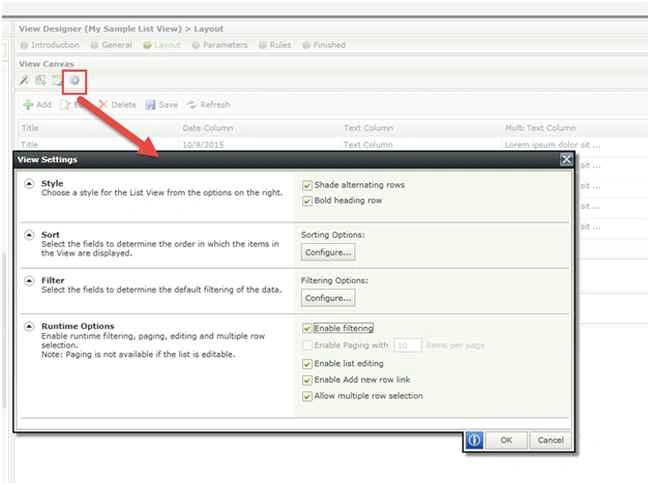Click the Refresh toolbar button
650x485 pixels.
209,105
